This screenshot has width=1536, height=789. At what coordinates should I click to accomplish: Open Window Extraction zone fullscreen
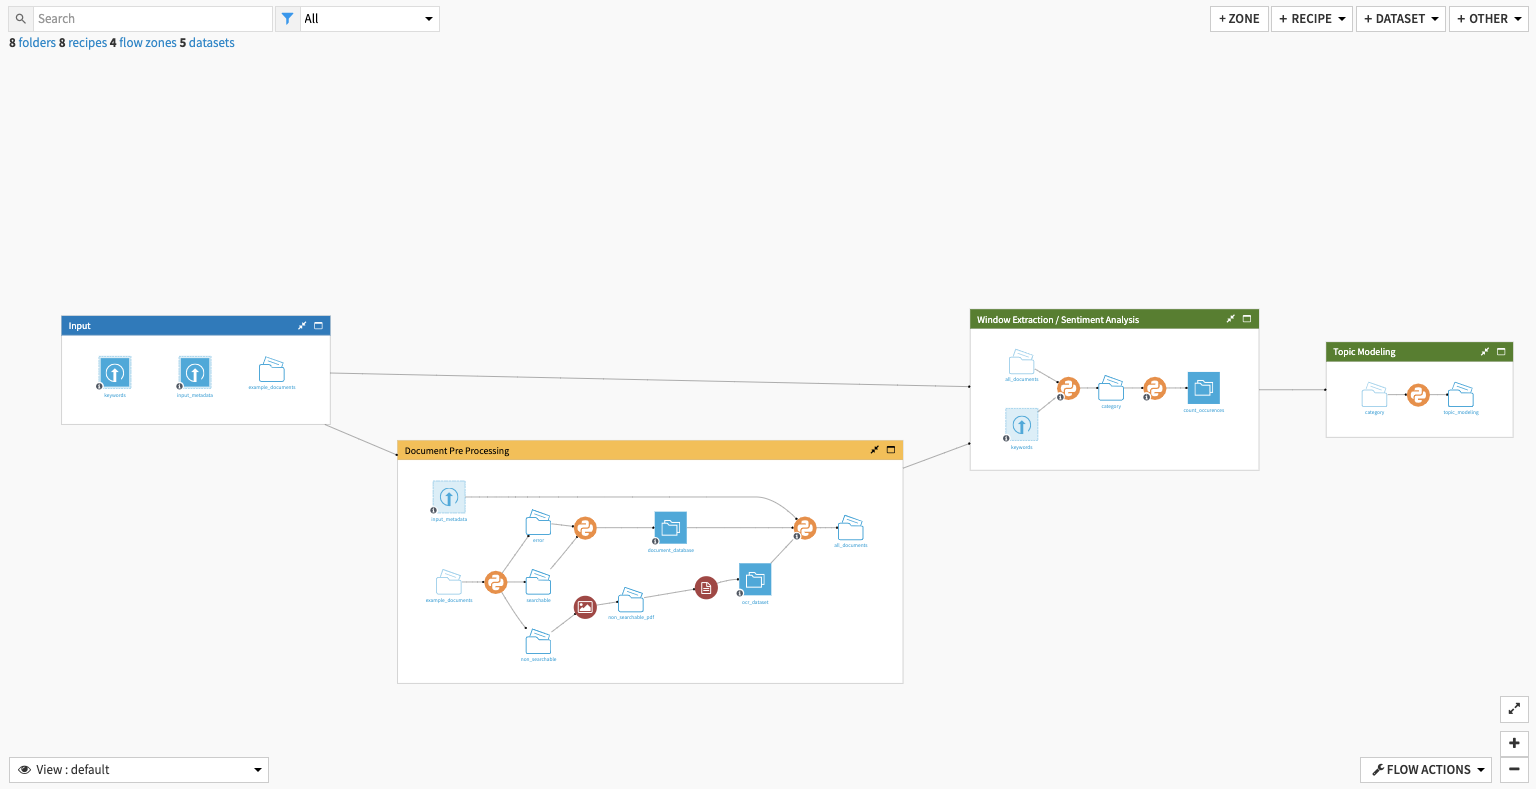[x=1247, y=319]
